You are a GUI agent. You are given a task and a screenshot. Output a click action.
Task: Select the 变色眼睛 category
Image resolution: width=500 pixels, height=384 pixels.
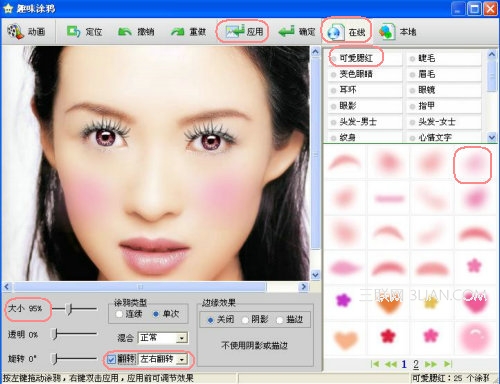coord(365,74)
